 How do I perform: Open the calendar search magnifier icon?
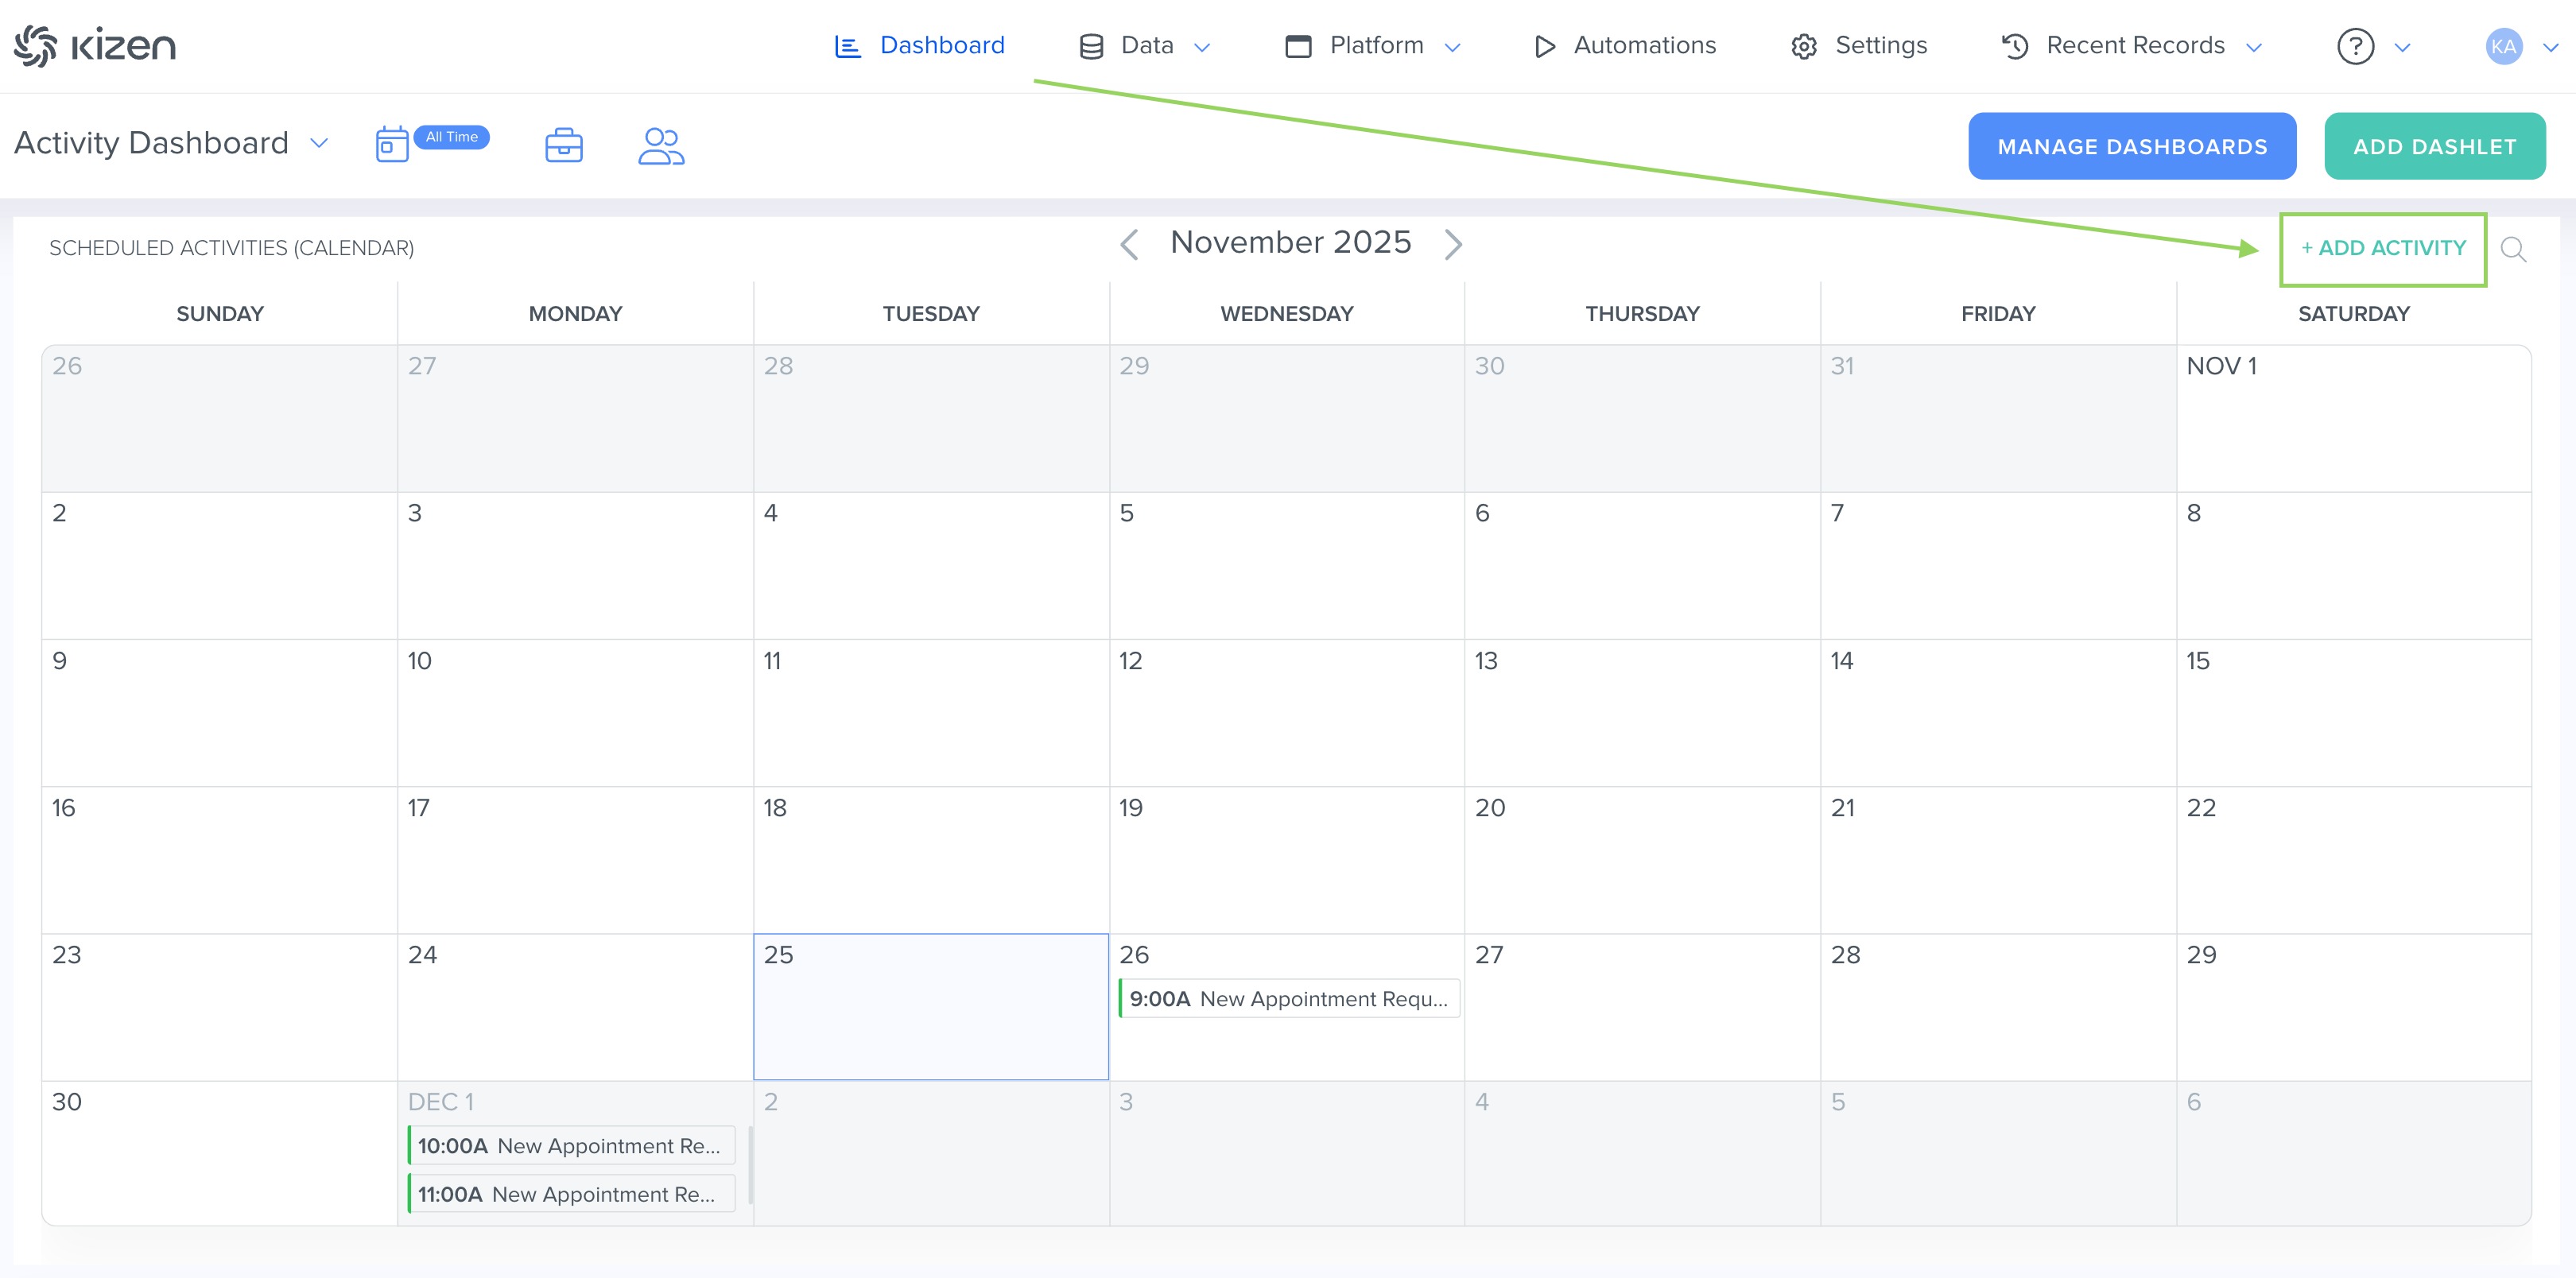click(x=2512, y=249)
